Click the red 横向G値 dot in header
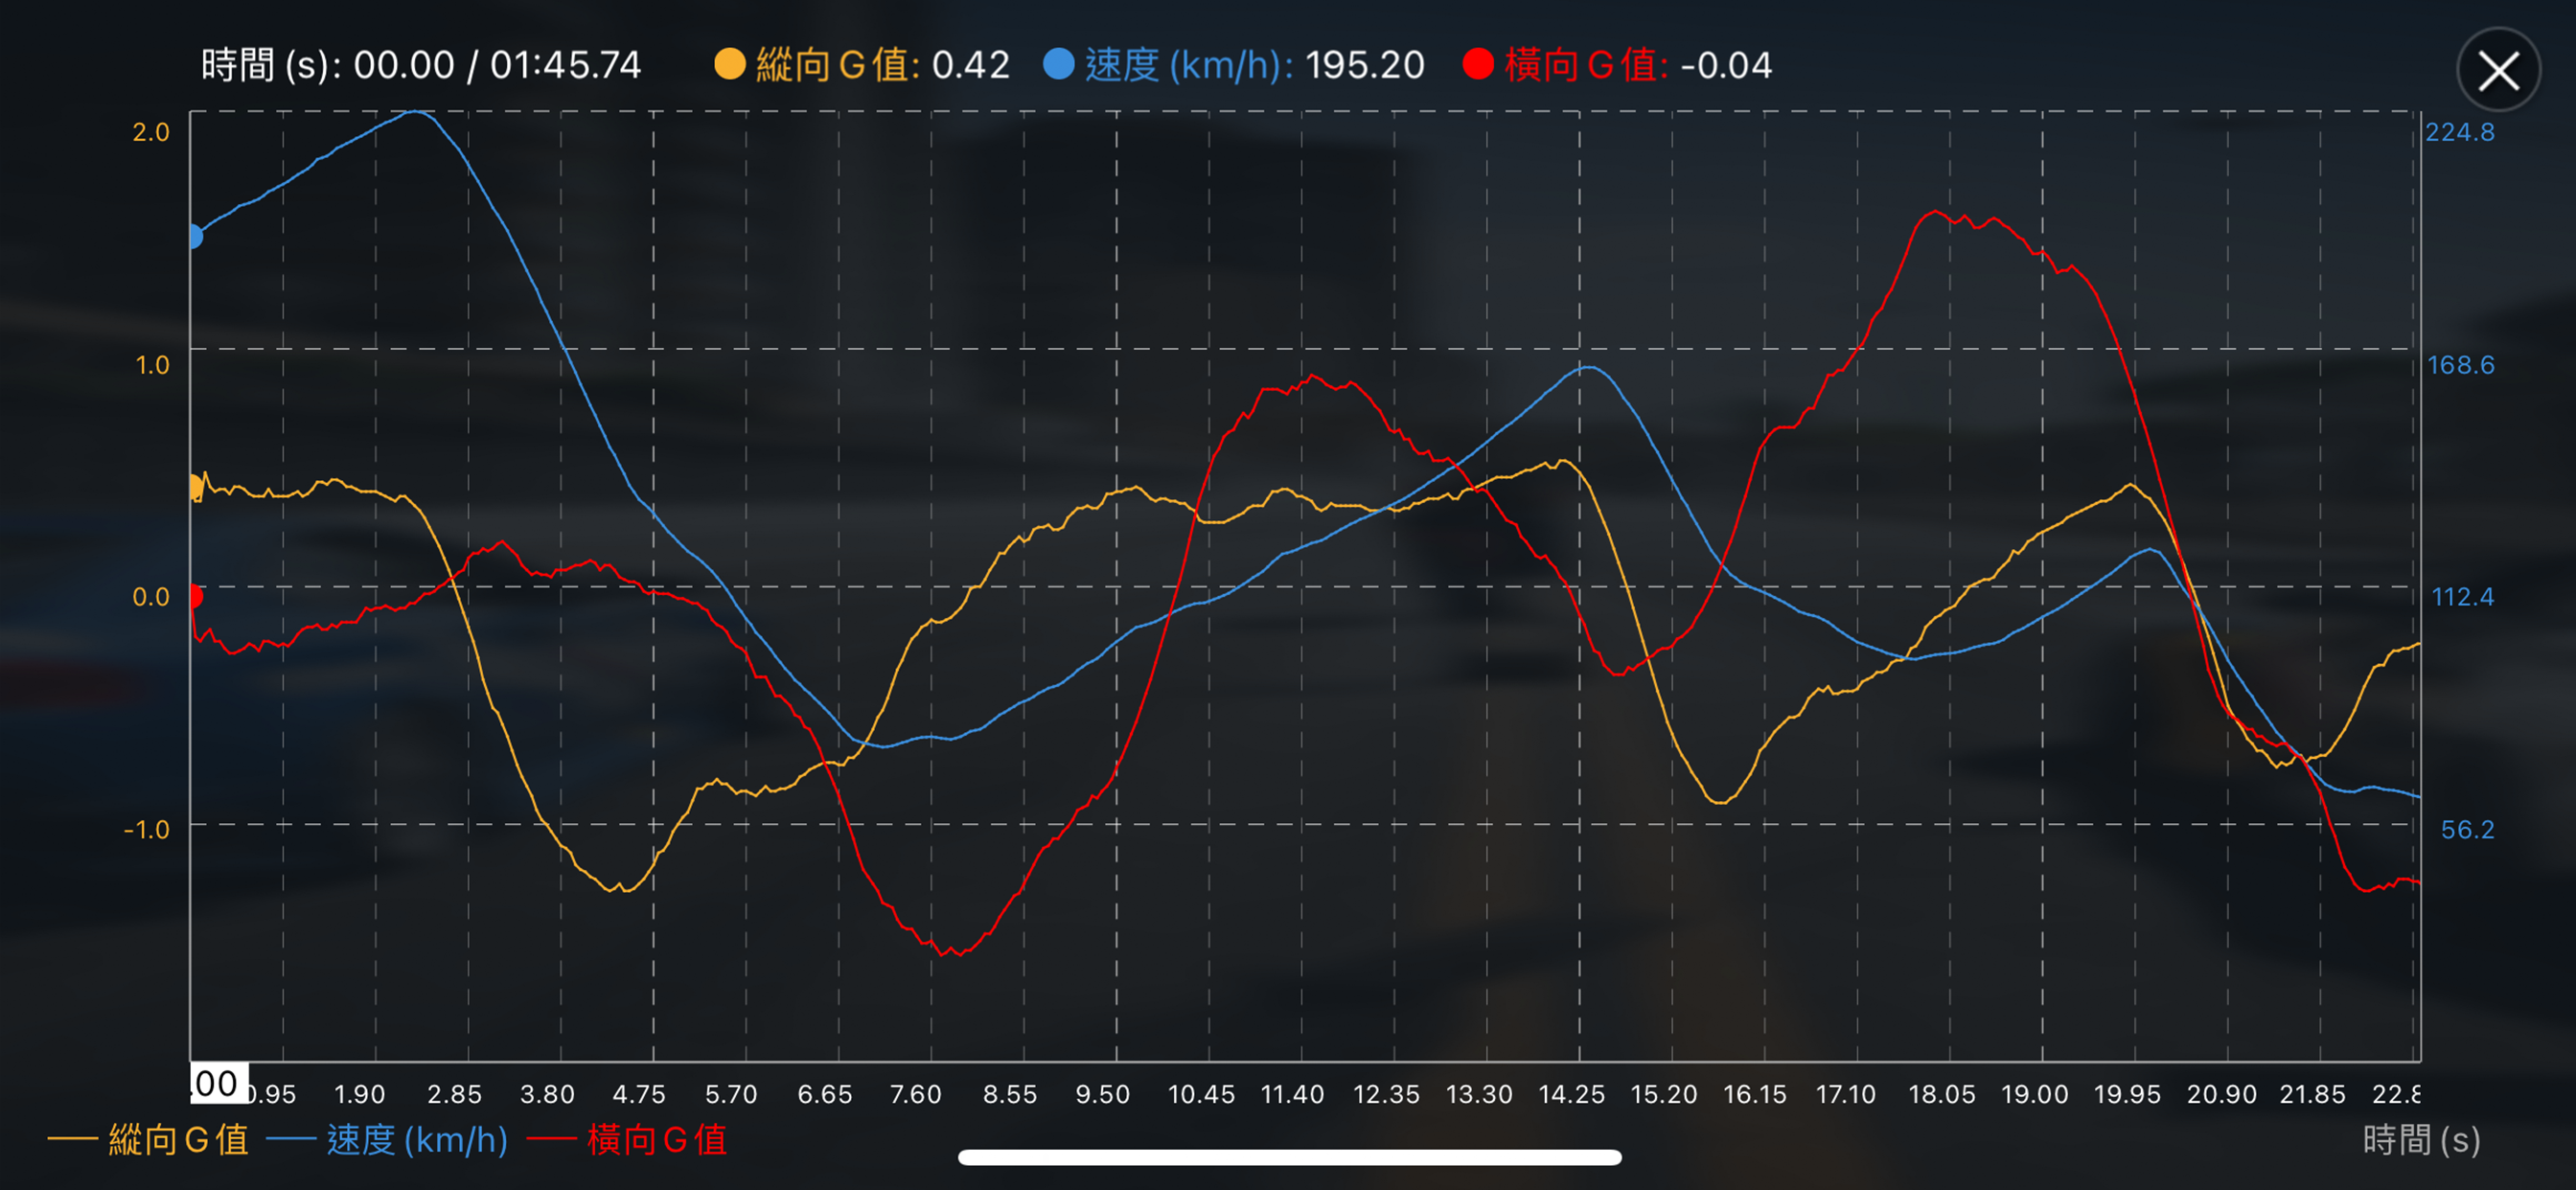The image size is (2576, 1190). tap(1477, 65)
